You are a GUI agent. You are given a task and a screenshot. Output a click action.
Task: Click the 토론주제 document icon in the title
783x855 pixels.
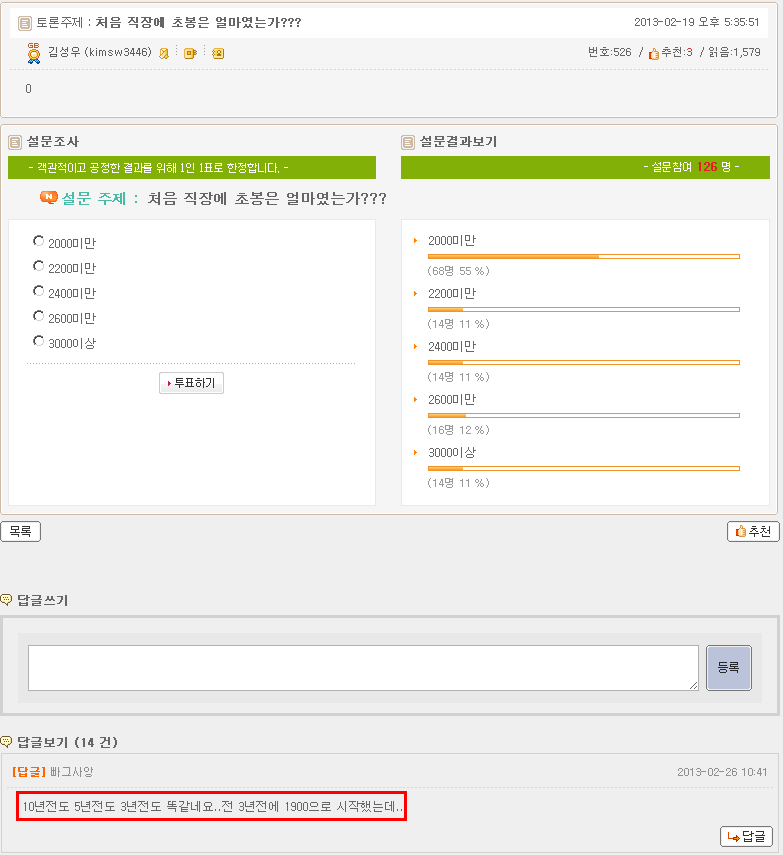click(x=25, y=23)
